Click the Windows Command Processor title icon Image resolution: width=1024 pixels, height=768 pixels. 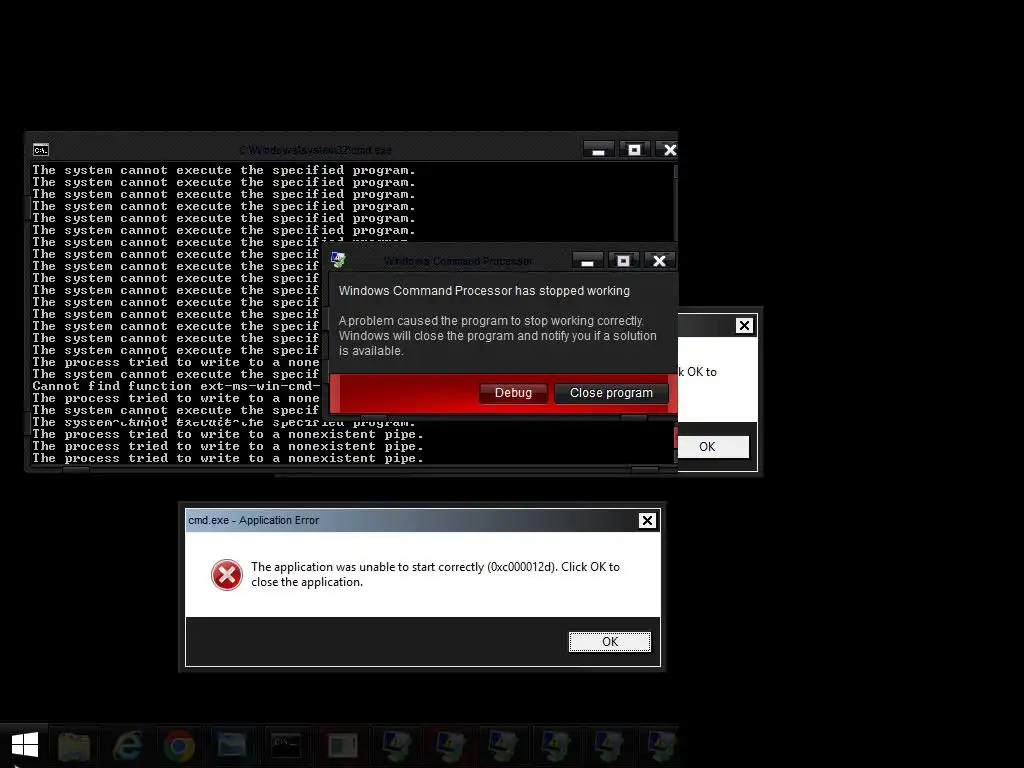[x=338, y=260]
